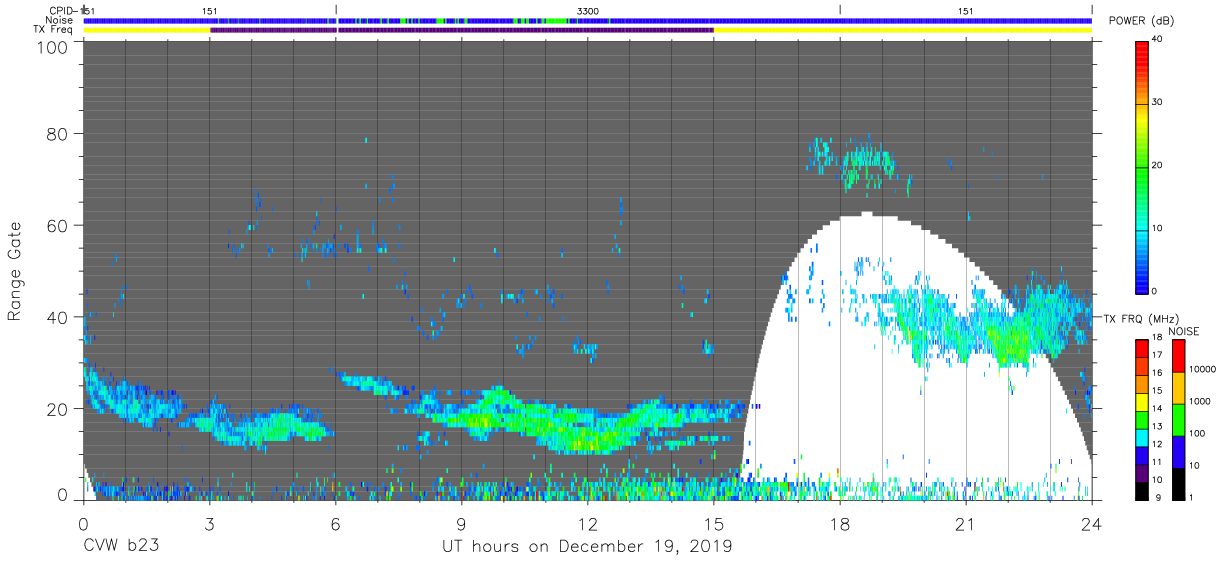
Task: Click hour 6 tick on time axis
Action: tap(336, 522)
